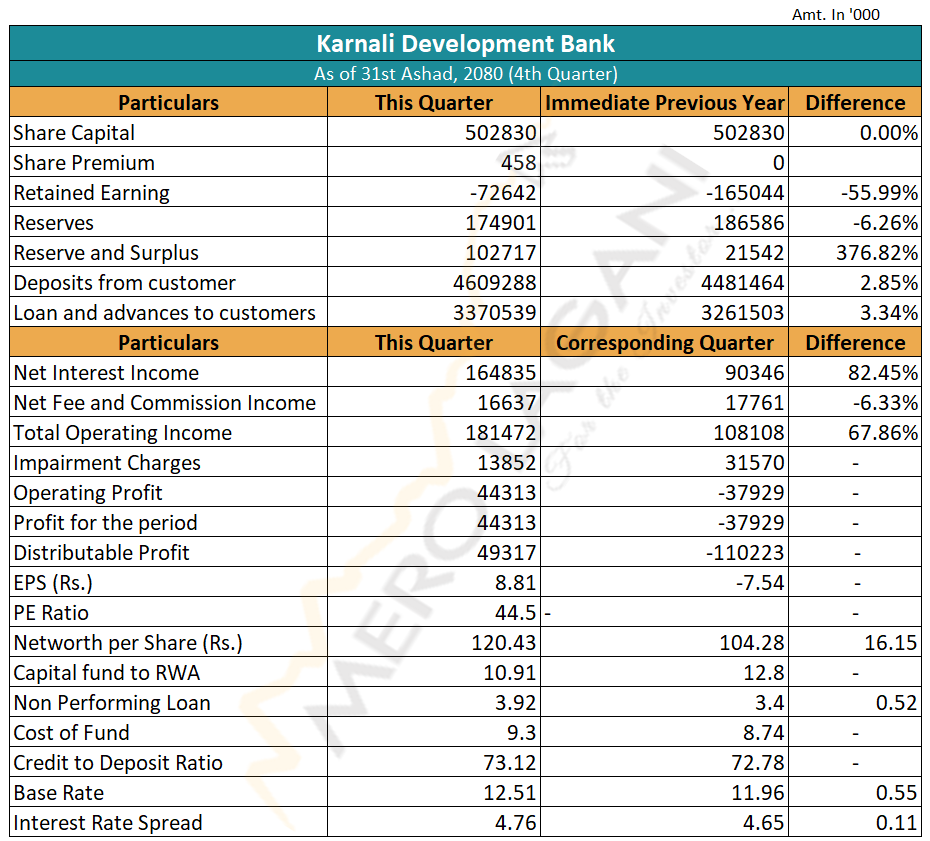
Task: Select Total Operating Income value "181472"
Action: click(501, 433)
